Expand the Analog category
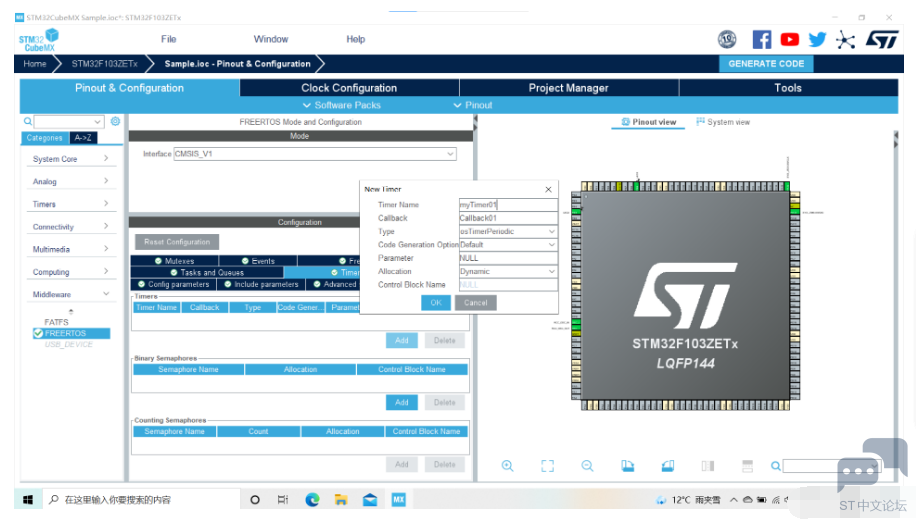The image size is (916, 521). (71, 181)
